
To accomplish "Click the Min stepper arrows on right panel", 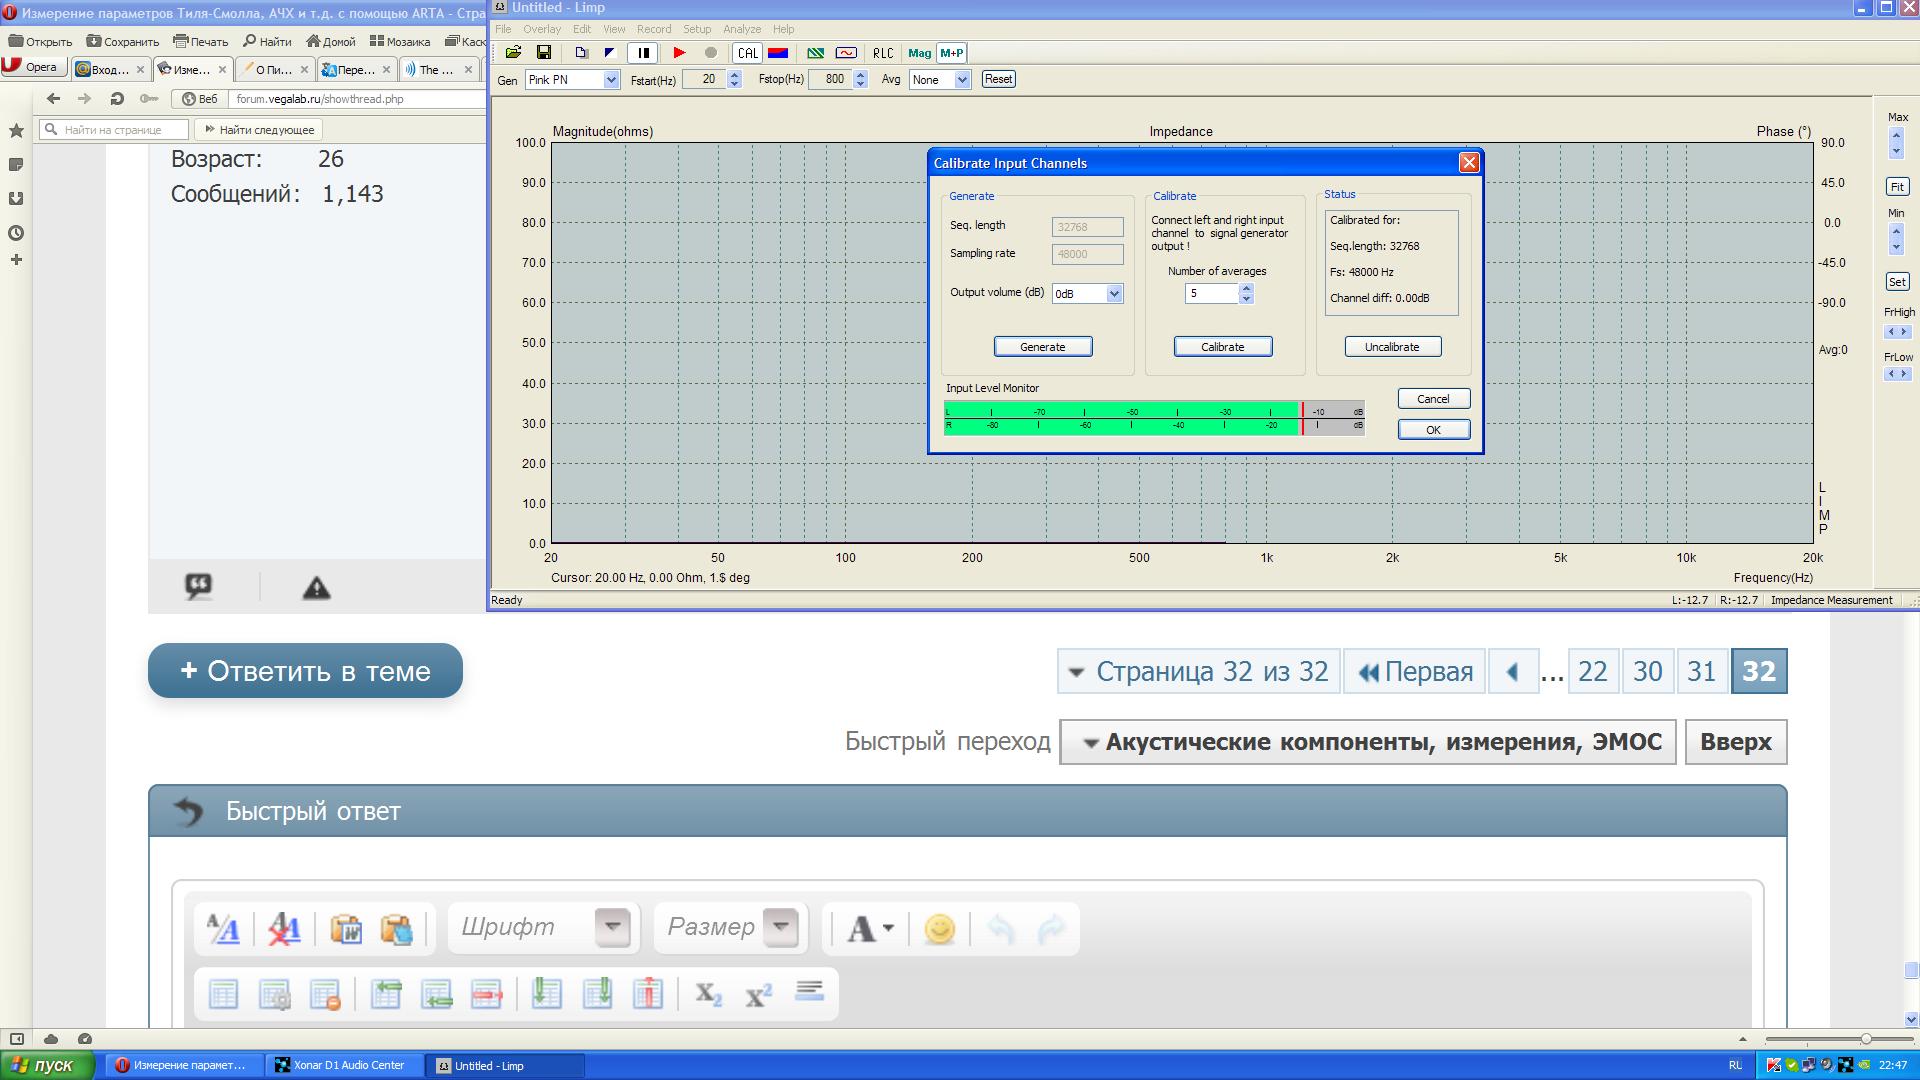I will point(1896,239).
